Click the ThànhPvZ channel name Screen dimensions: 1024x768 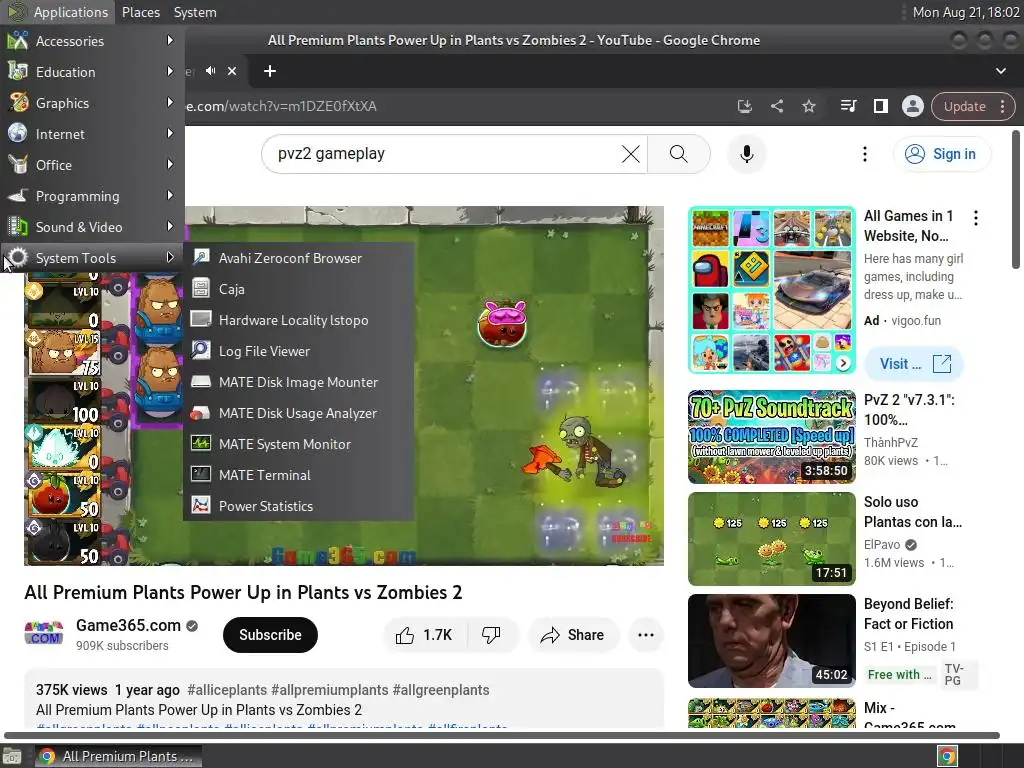[890, 442]
